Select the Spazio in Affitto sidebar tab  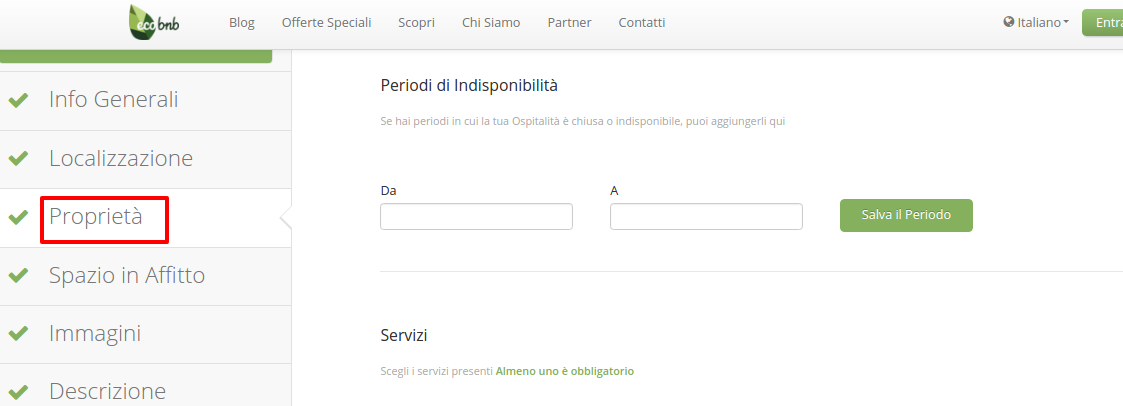[127, 276]
